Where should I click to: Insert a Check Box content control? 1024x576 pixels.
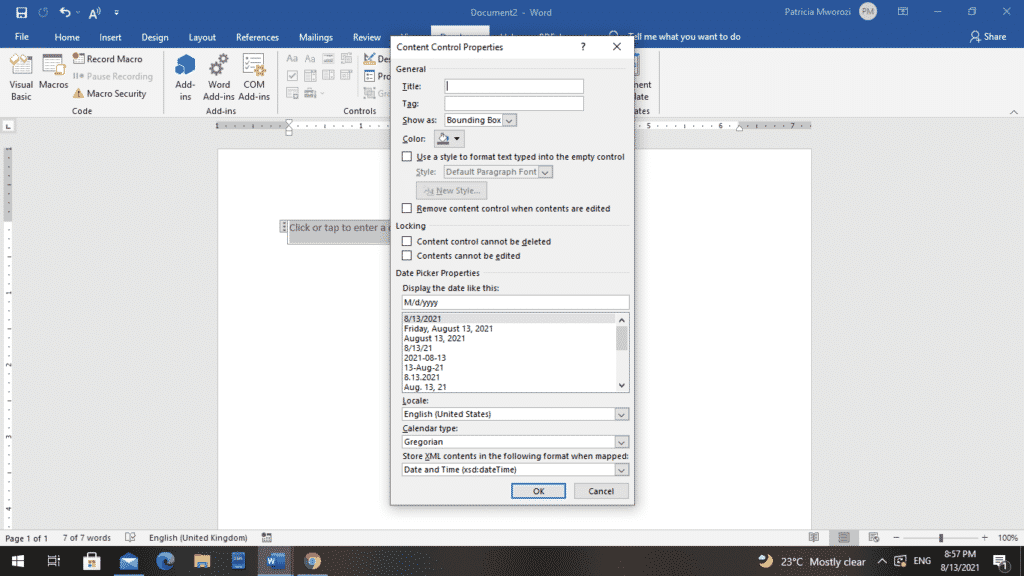tap(292, 75)
